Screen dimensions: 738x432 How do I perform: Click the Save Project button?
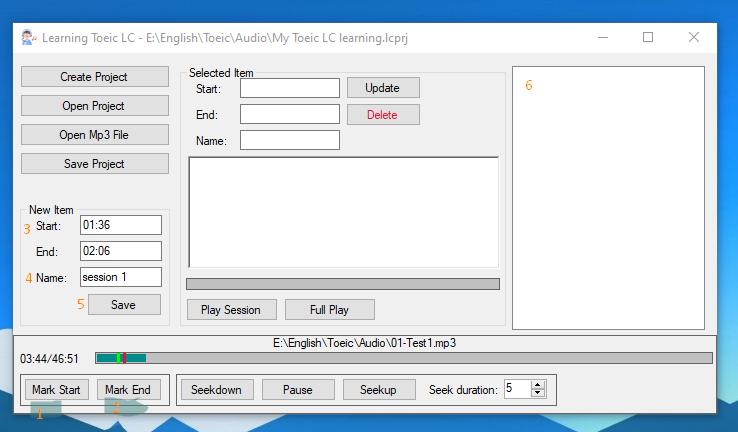point(95,164)
